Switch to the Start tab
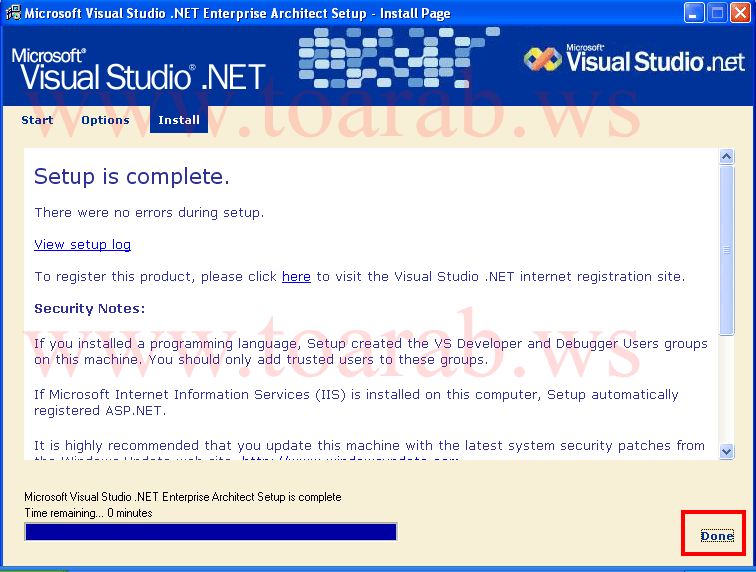756x572 pixels. click(37, 120)
